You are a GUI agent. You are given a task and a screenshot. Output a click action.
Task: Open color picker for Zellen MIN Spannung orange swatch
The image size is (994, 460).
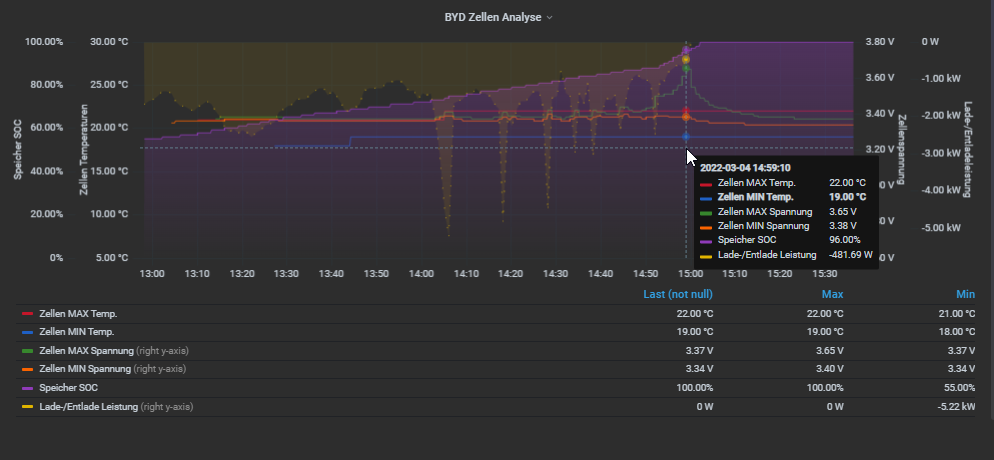27,369
